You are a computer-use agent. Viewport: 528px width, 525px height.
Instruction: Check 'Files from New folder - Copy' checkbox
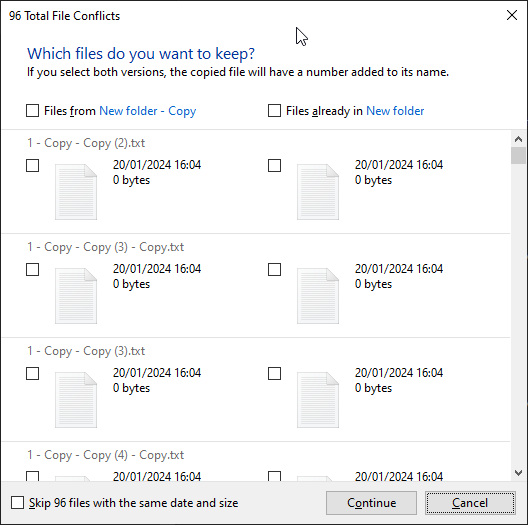(x=32, y=110)
